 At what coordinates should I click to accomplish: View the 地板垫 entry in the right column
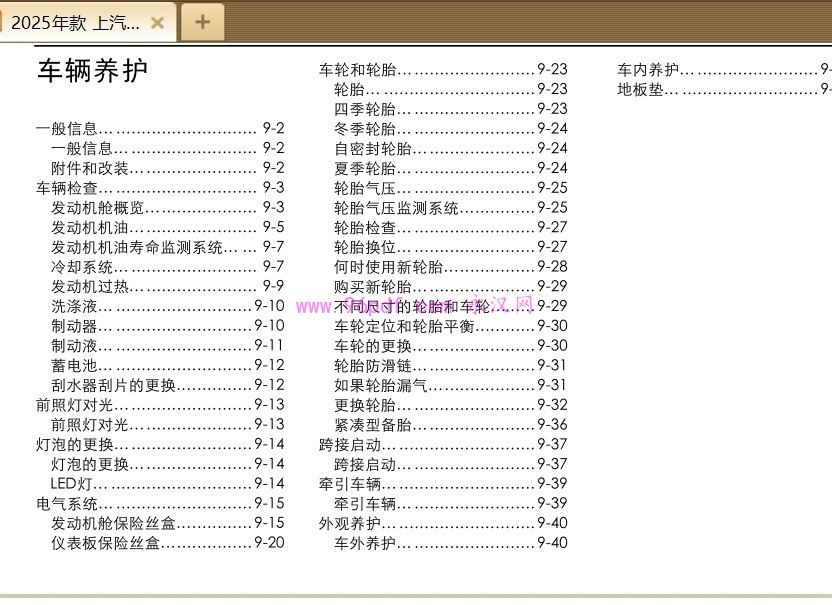pyautogui.click(x=640, y=88)
